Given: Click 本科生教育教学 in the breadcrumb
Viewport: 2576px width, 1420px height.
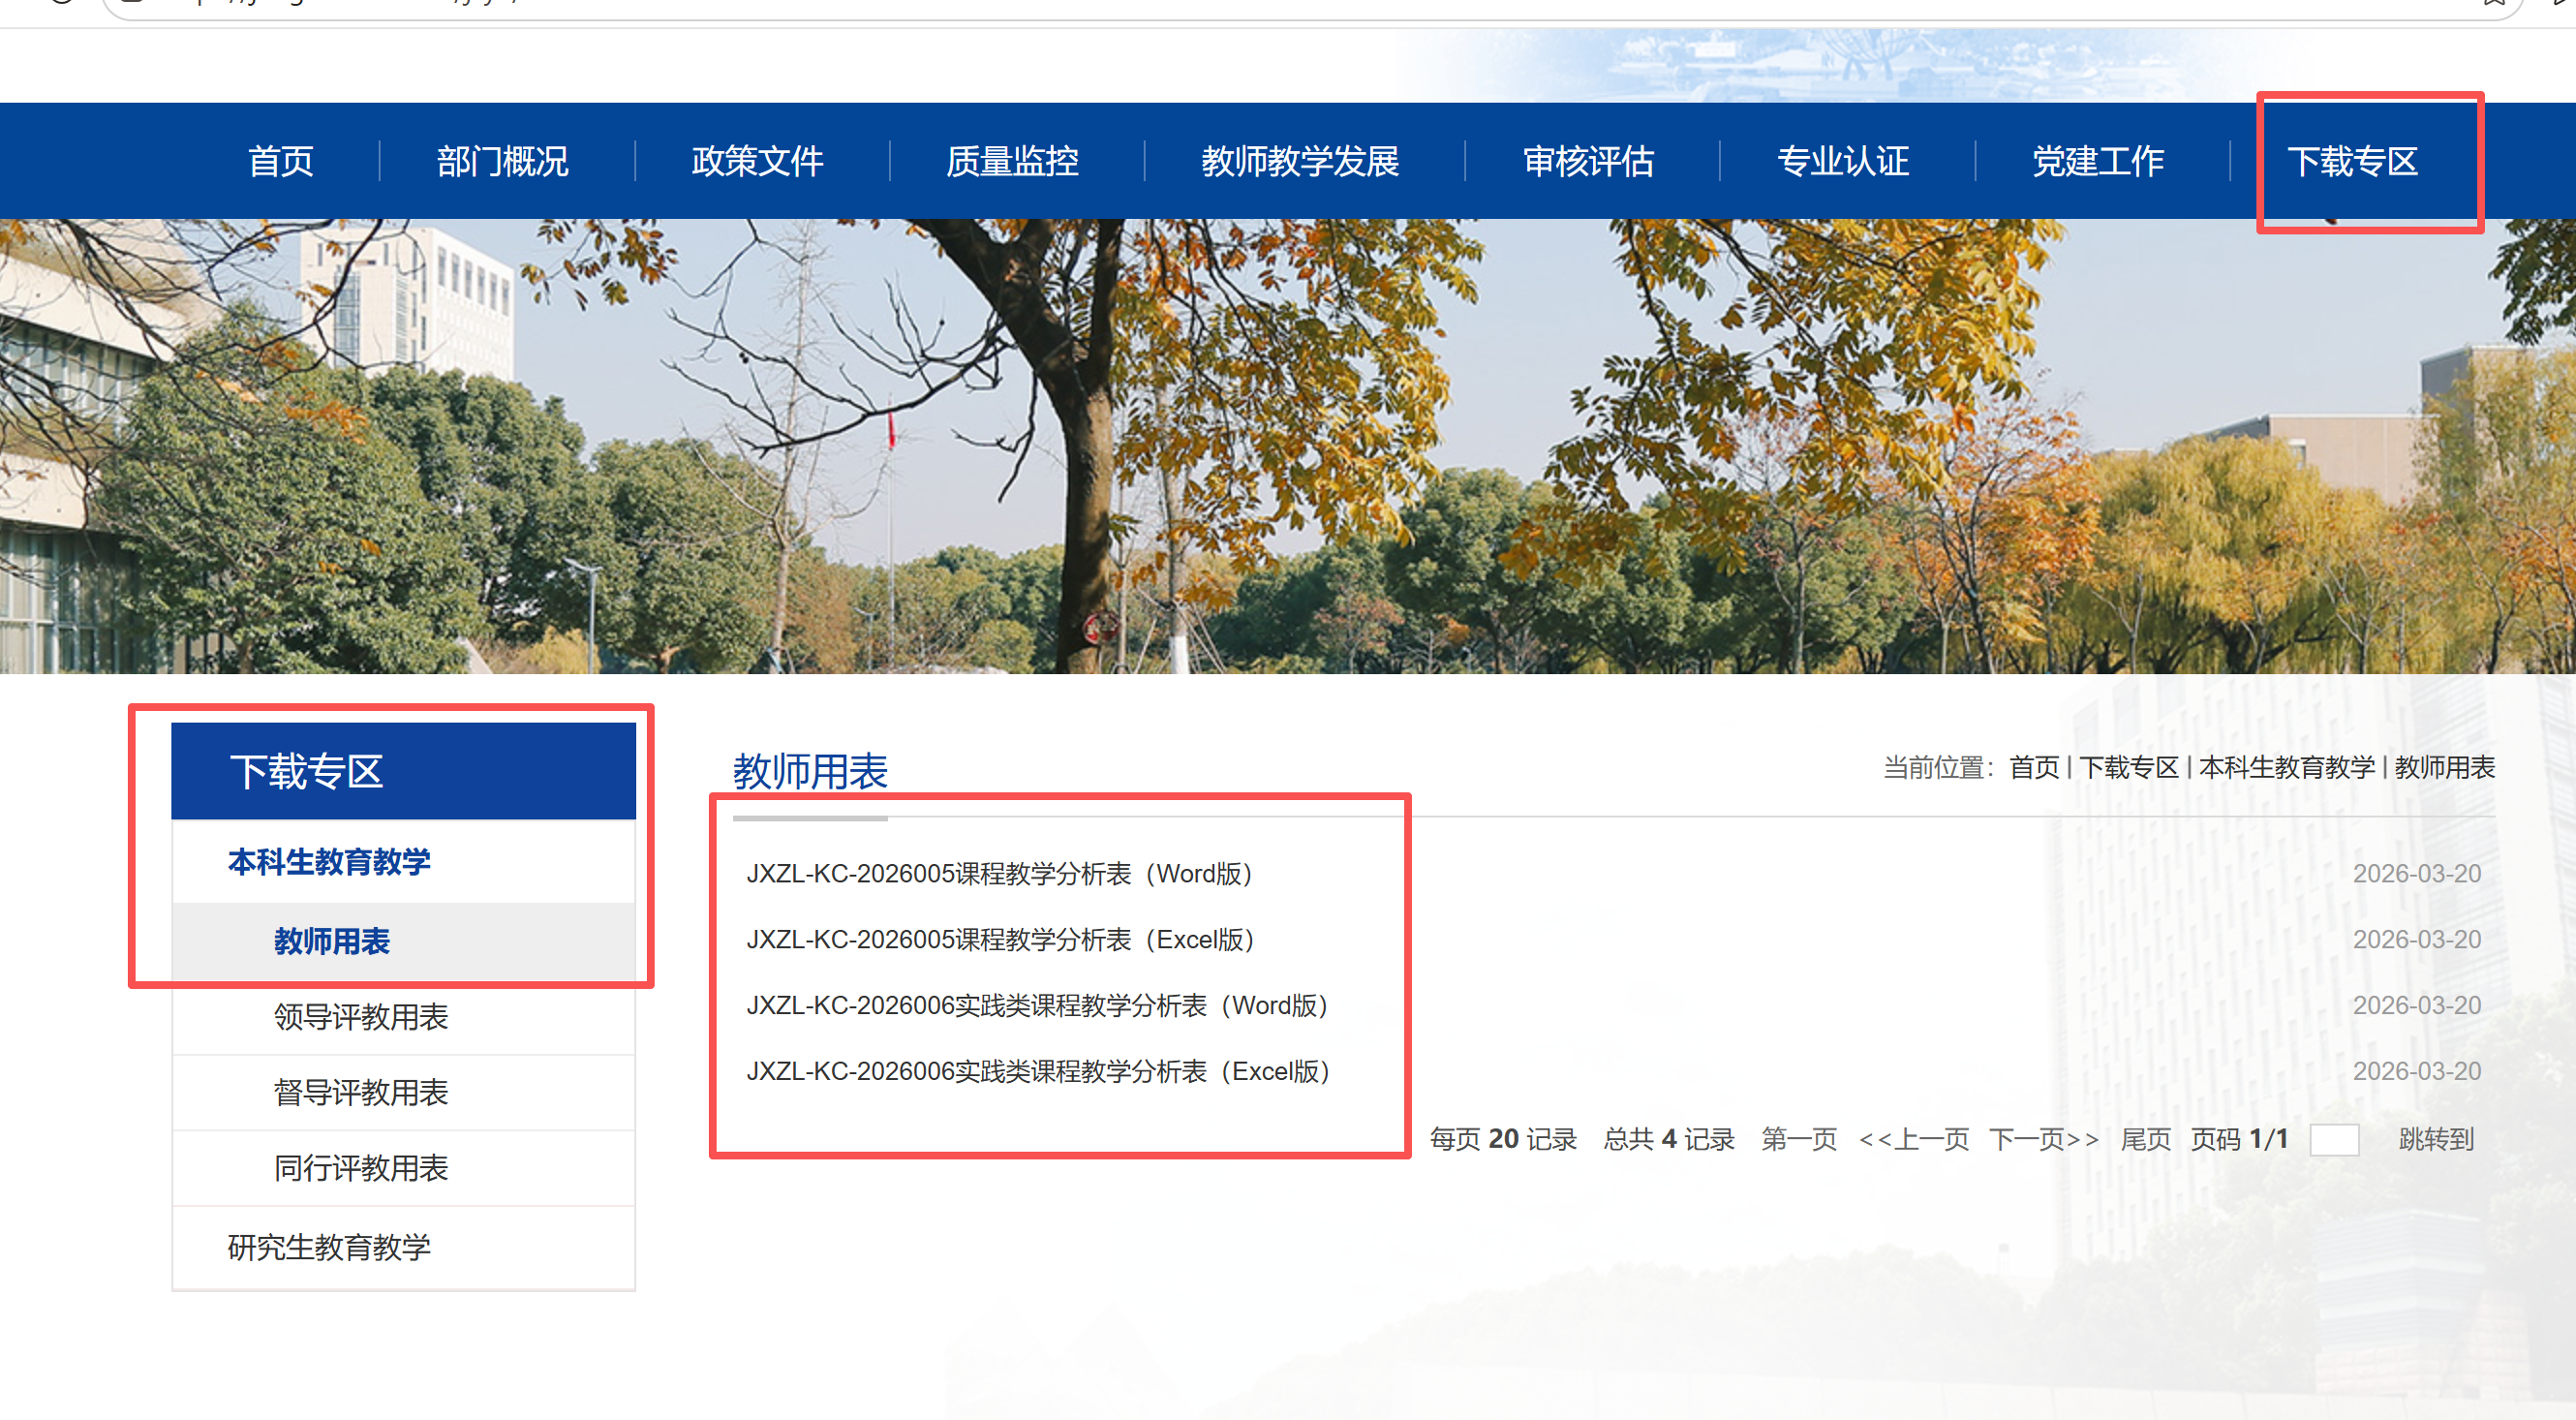Looking at the screenshot, I should 2286,767.
